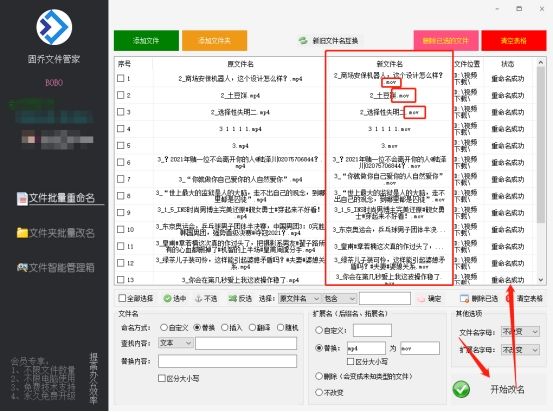Select 自定义 radio in 扩展名 section
The image size is (553, 412).
tap(319, 331)
